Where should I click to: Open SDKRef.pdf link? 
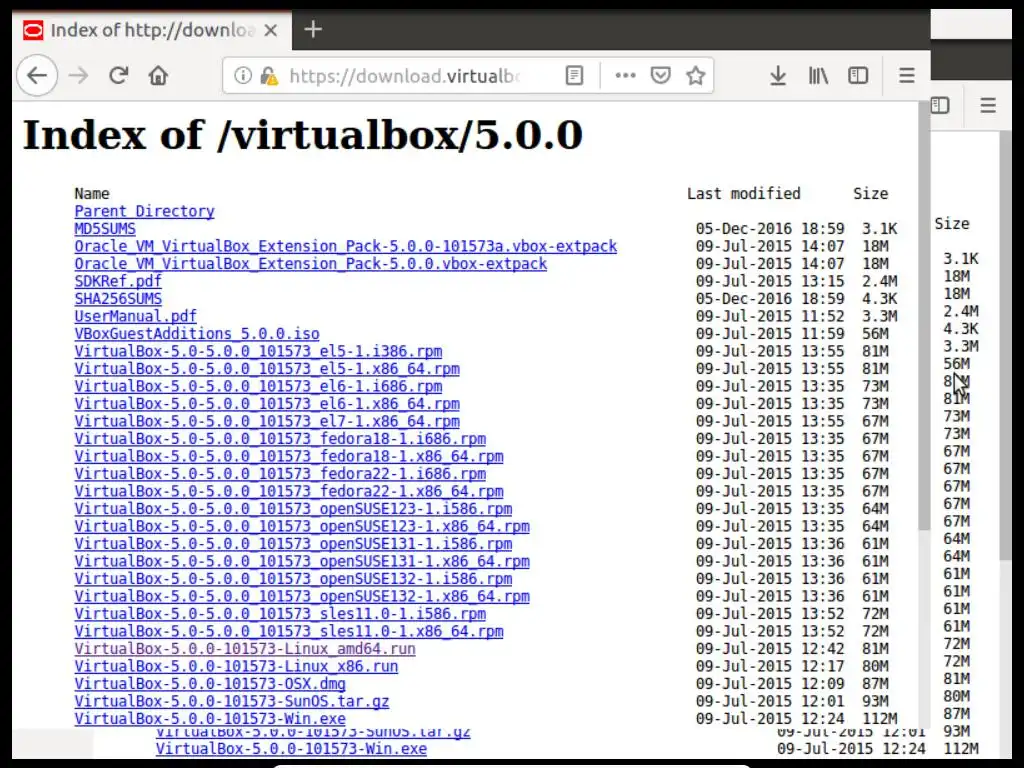(x=118, y=281)
